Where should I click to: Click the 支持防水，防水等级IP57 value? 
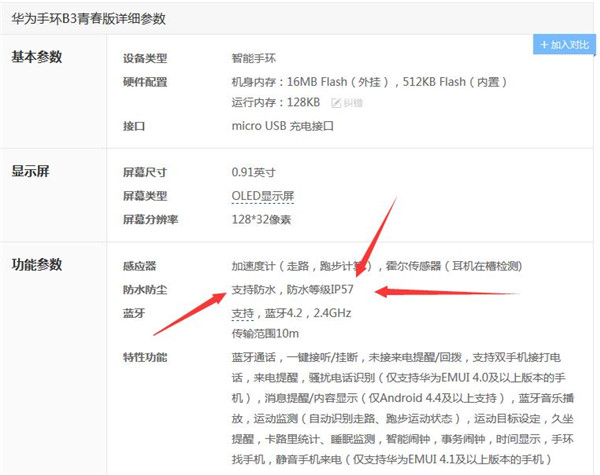click(292, 290)
